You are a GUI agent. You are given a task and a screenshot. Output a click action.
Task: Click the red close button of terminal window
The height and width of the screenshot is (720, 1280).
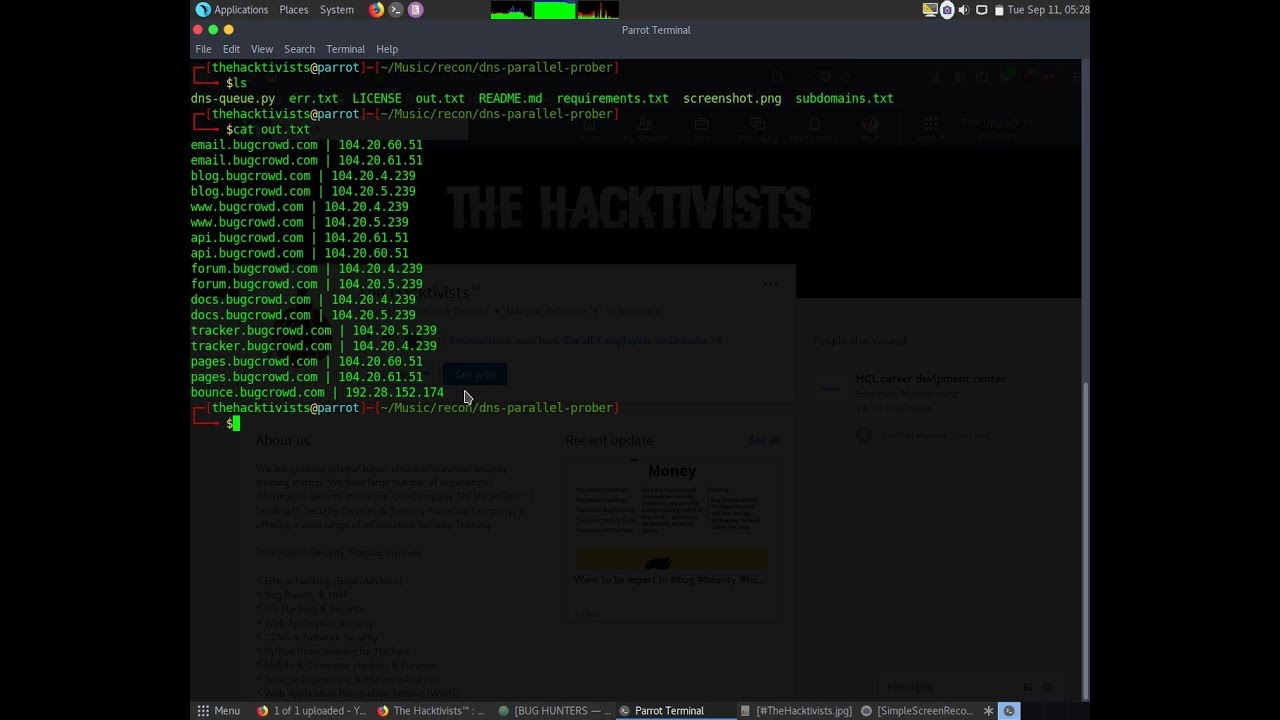tap(197, 30)
